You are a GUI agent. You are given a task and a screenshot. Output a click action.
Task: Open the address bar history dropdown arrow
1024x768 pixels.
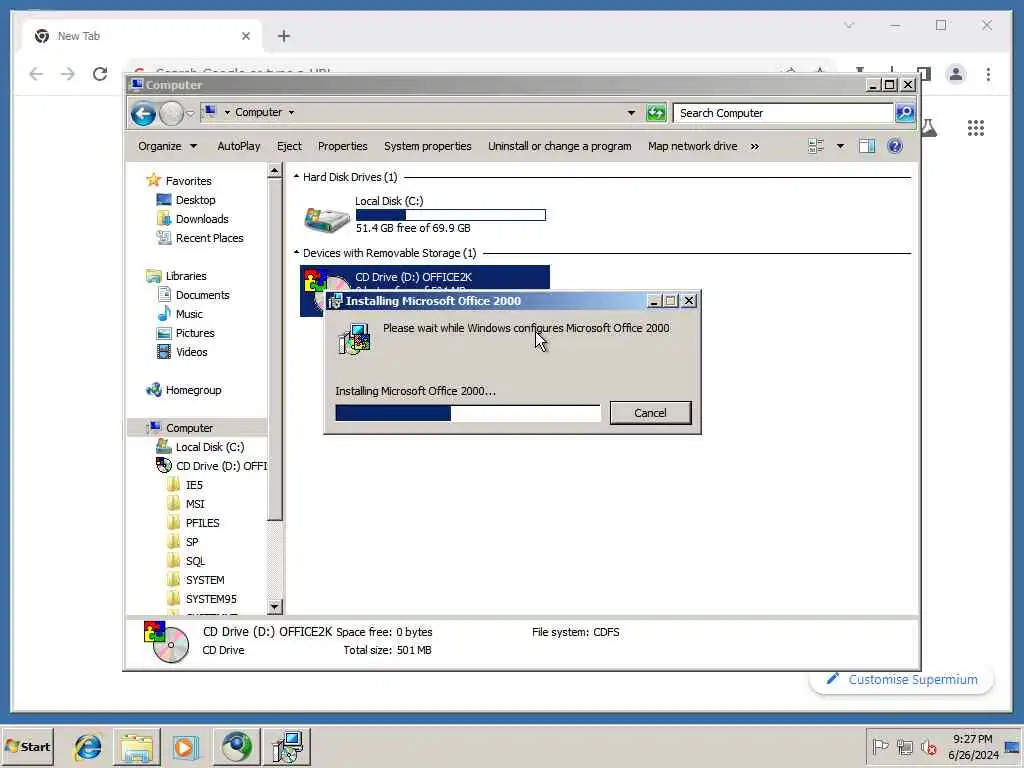coord(631,113)
